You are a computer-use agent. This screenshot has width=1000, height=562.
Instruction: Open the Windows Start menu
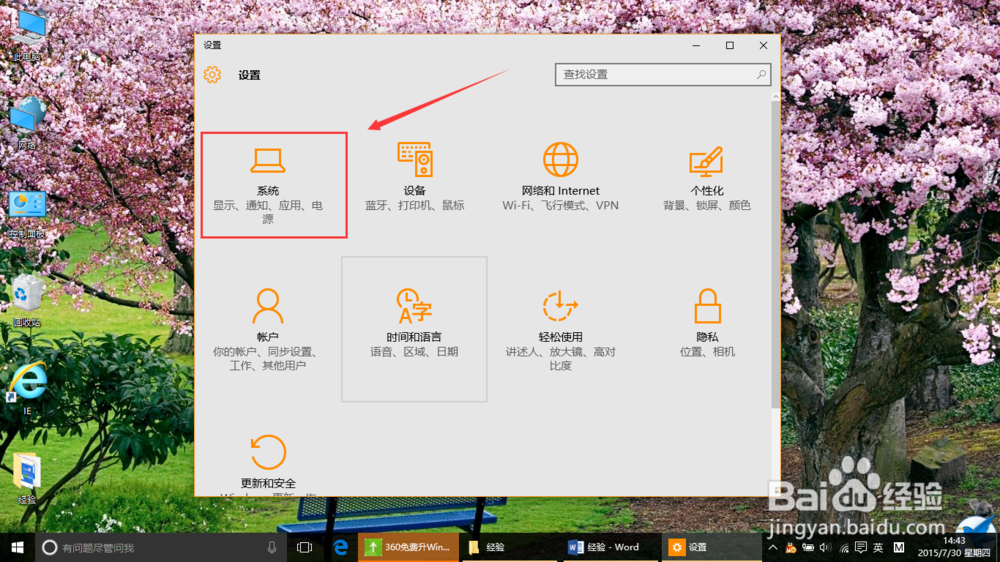tap(17, 547)
